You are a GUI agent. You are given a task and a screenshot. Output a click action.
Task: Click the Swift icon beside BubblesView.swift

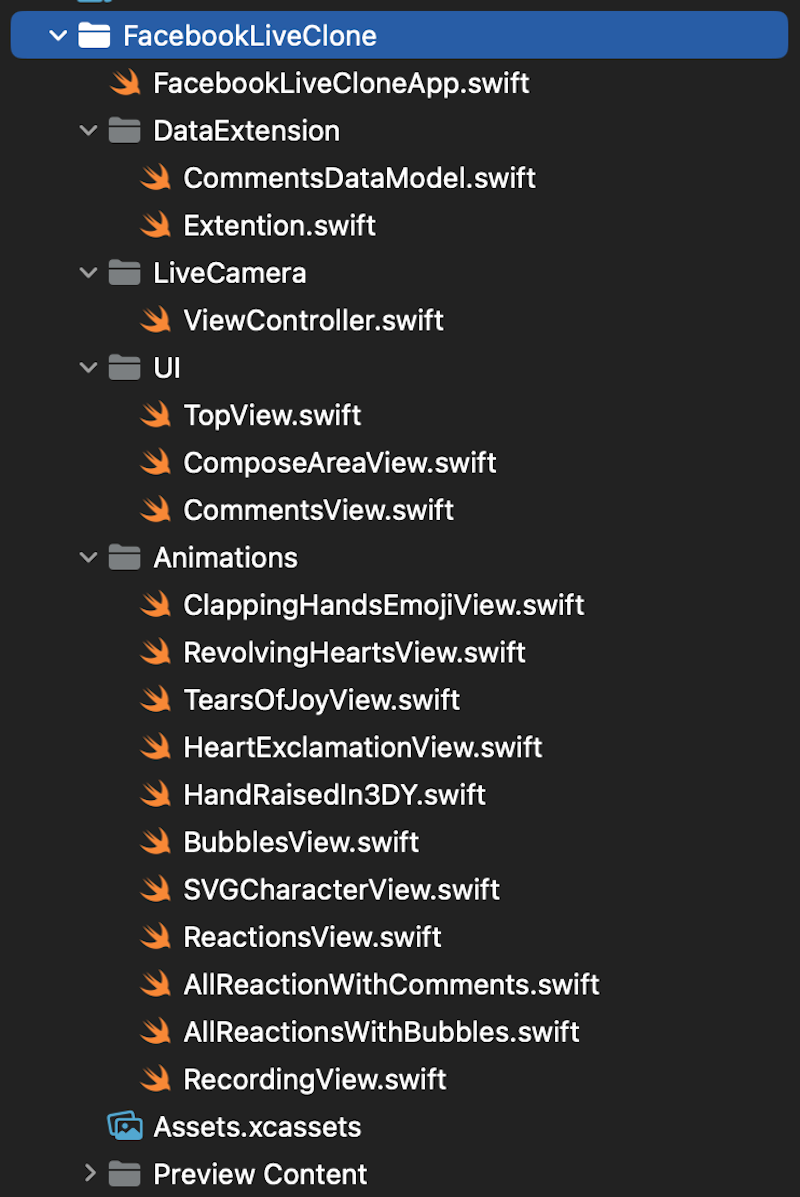tap(155, 842)
